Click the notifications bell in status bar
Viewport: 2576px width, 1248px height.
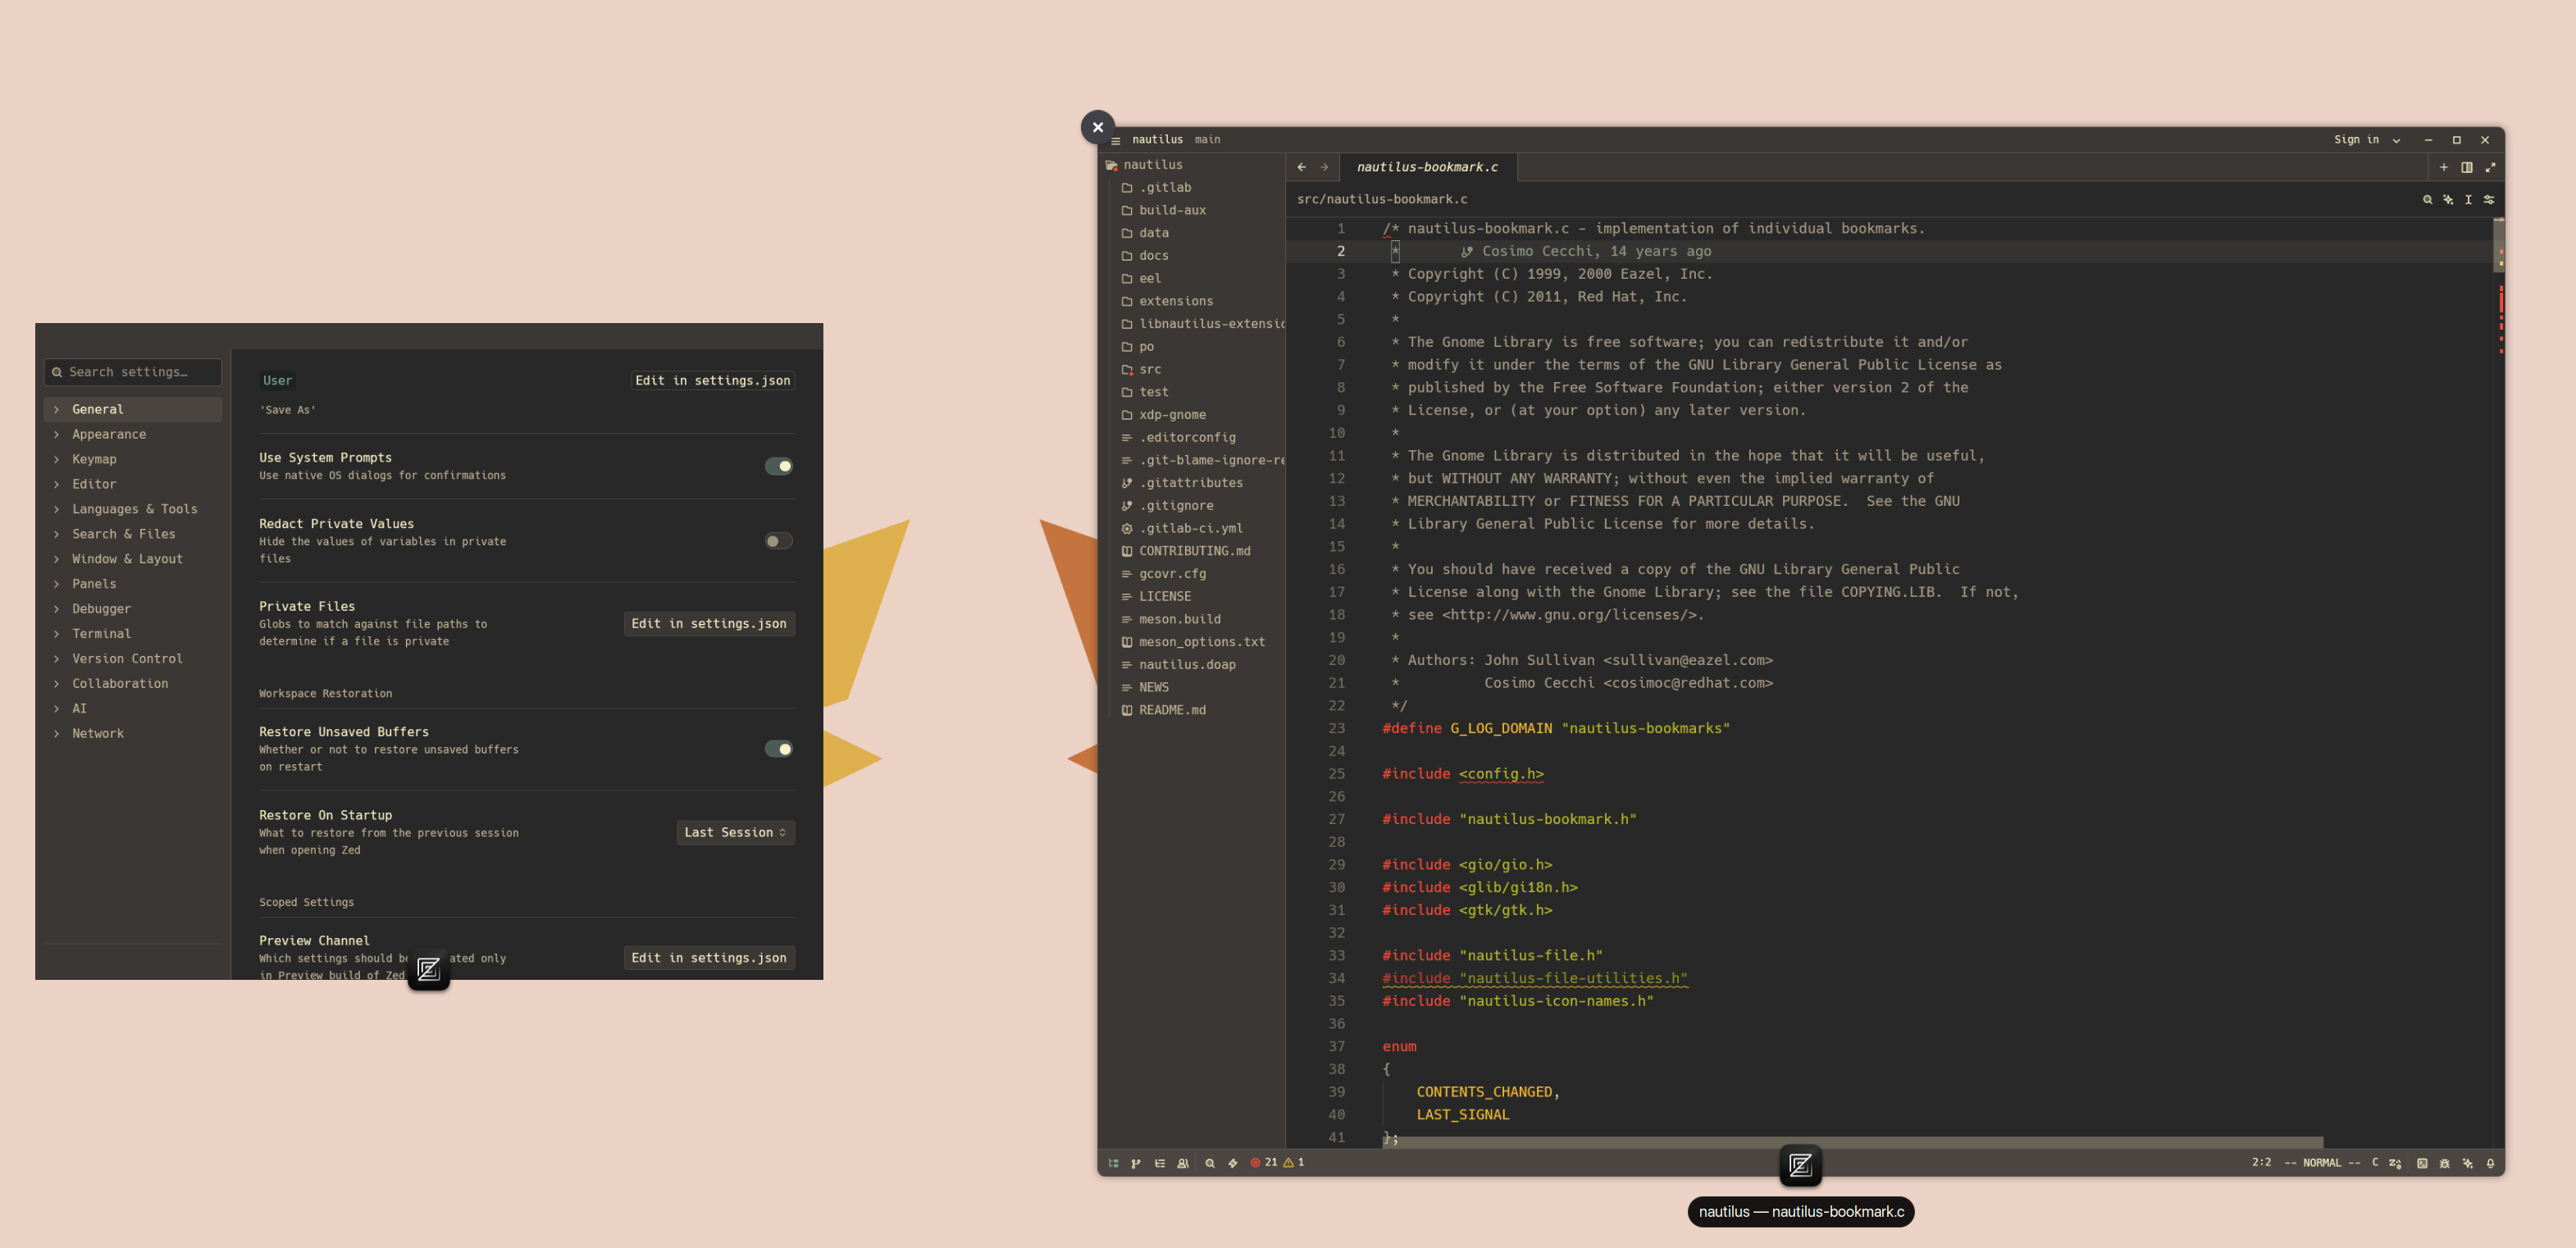2490,1163
